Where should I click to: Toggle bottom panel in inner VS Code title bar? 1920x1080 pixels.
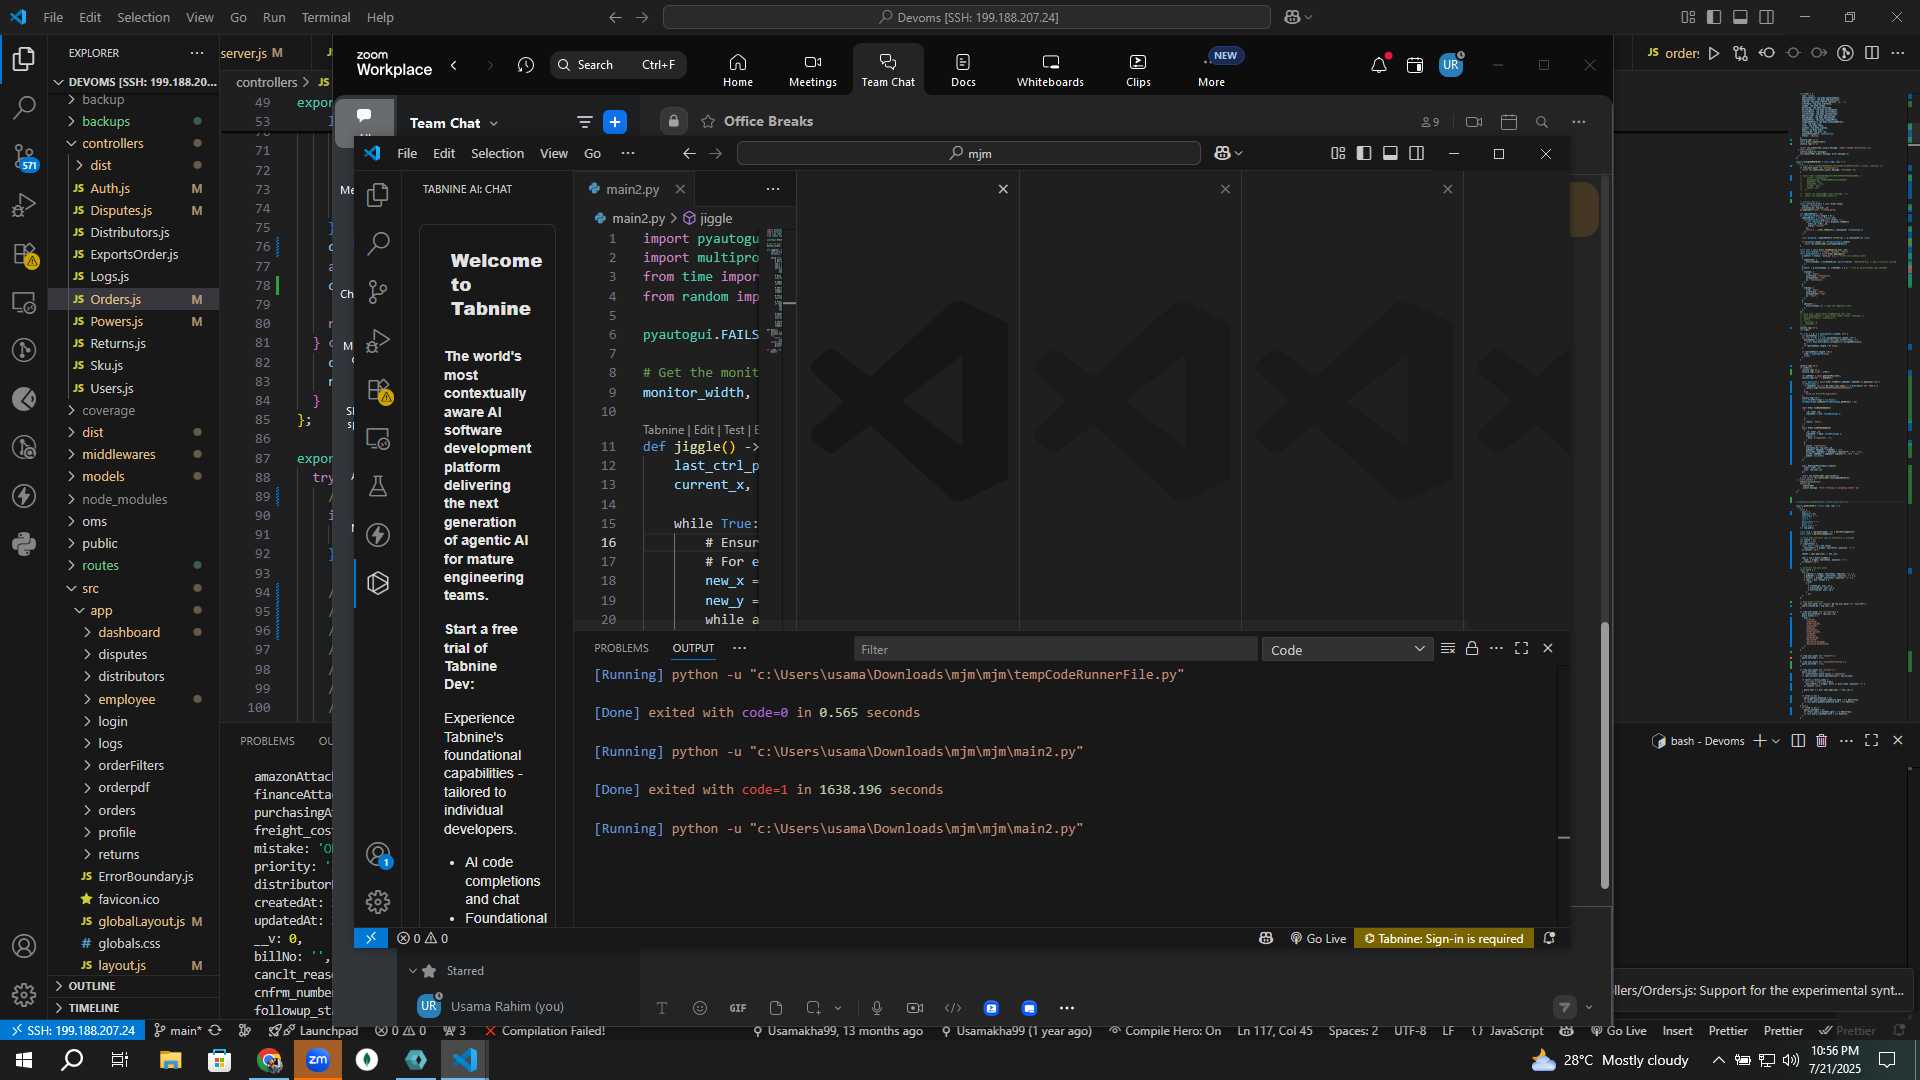pos(1390,153)
